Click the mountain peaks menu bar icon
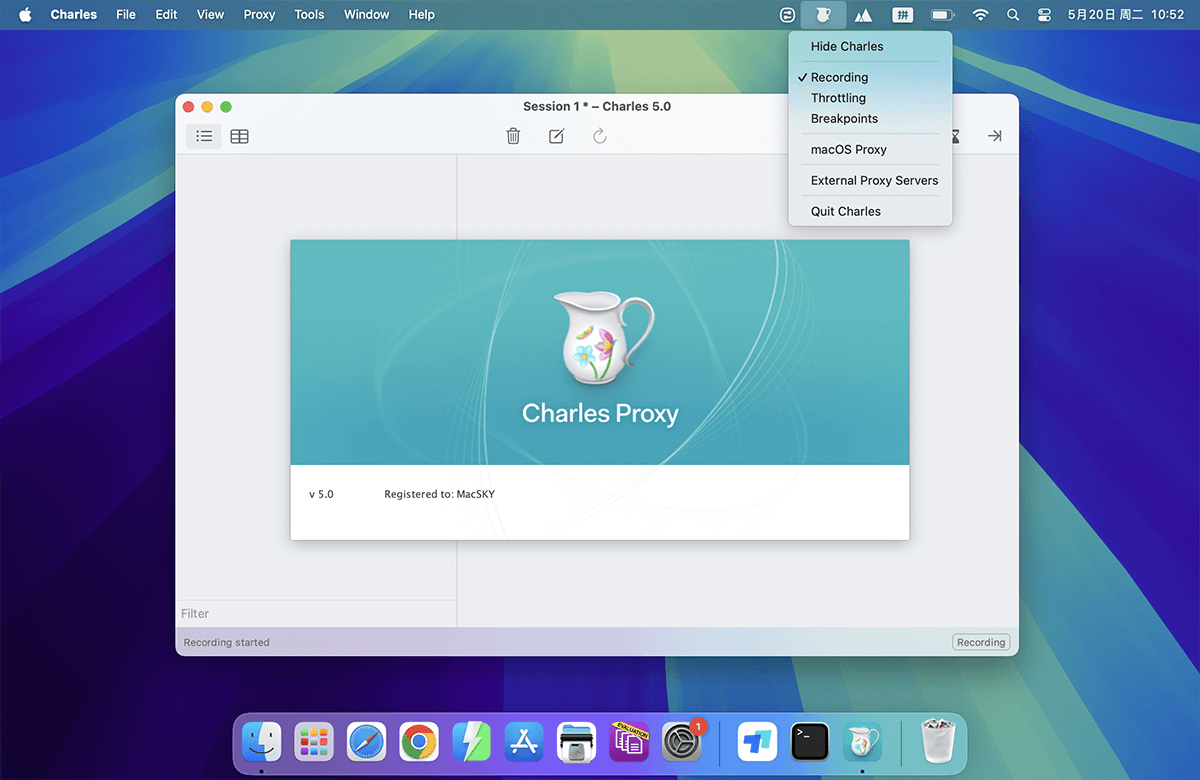The image size is (1200, 780). (x=863, y=15)
